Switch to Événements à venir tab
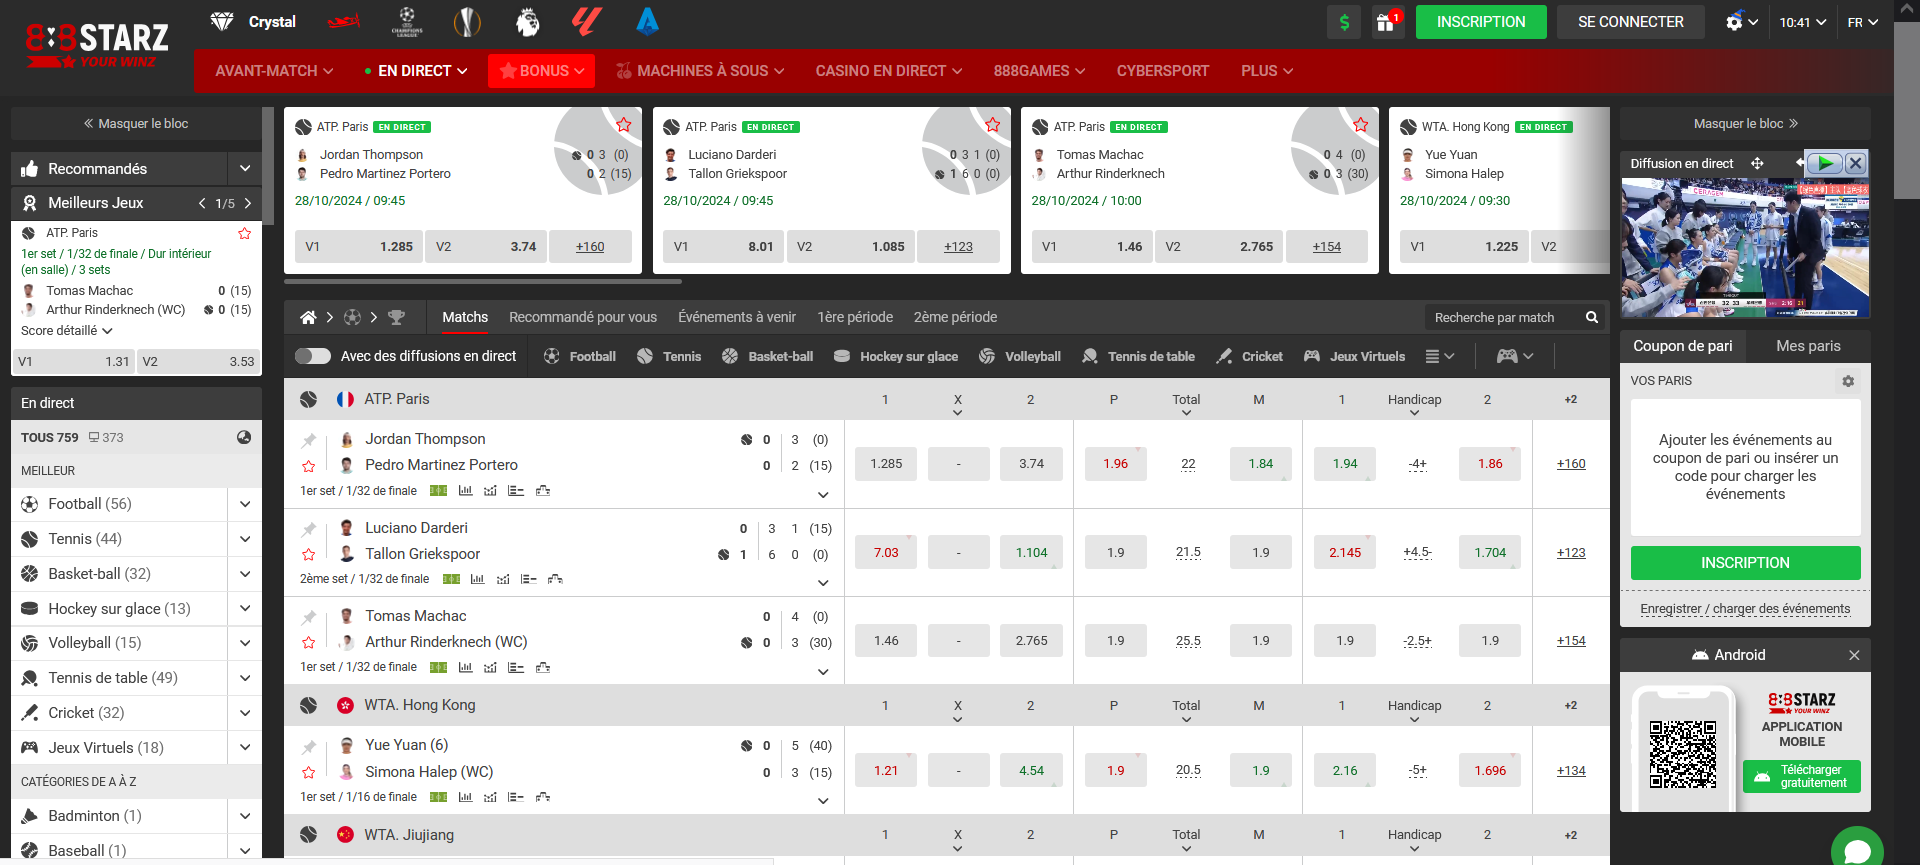 (737, 317)
